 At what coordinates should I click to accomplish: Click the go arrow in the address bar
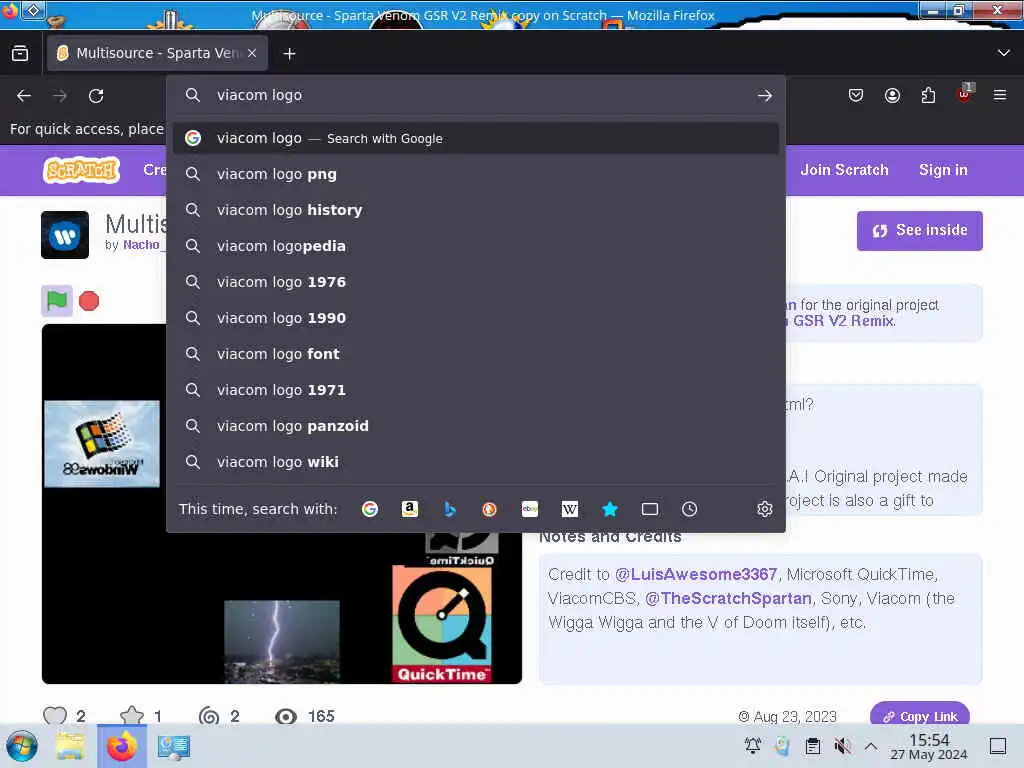pos(765,96)
